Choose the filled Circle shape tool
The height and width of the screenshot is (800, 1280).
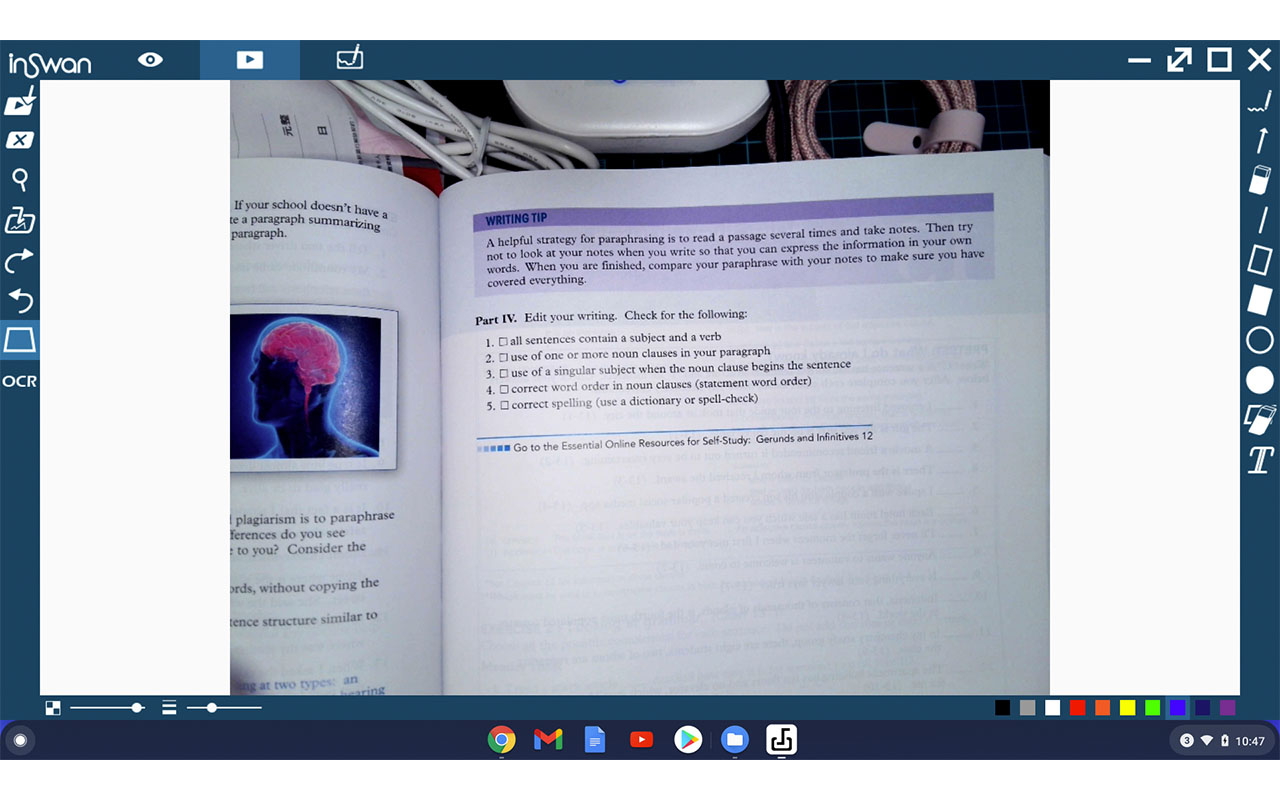(x=1258, y=380)
